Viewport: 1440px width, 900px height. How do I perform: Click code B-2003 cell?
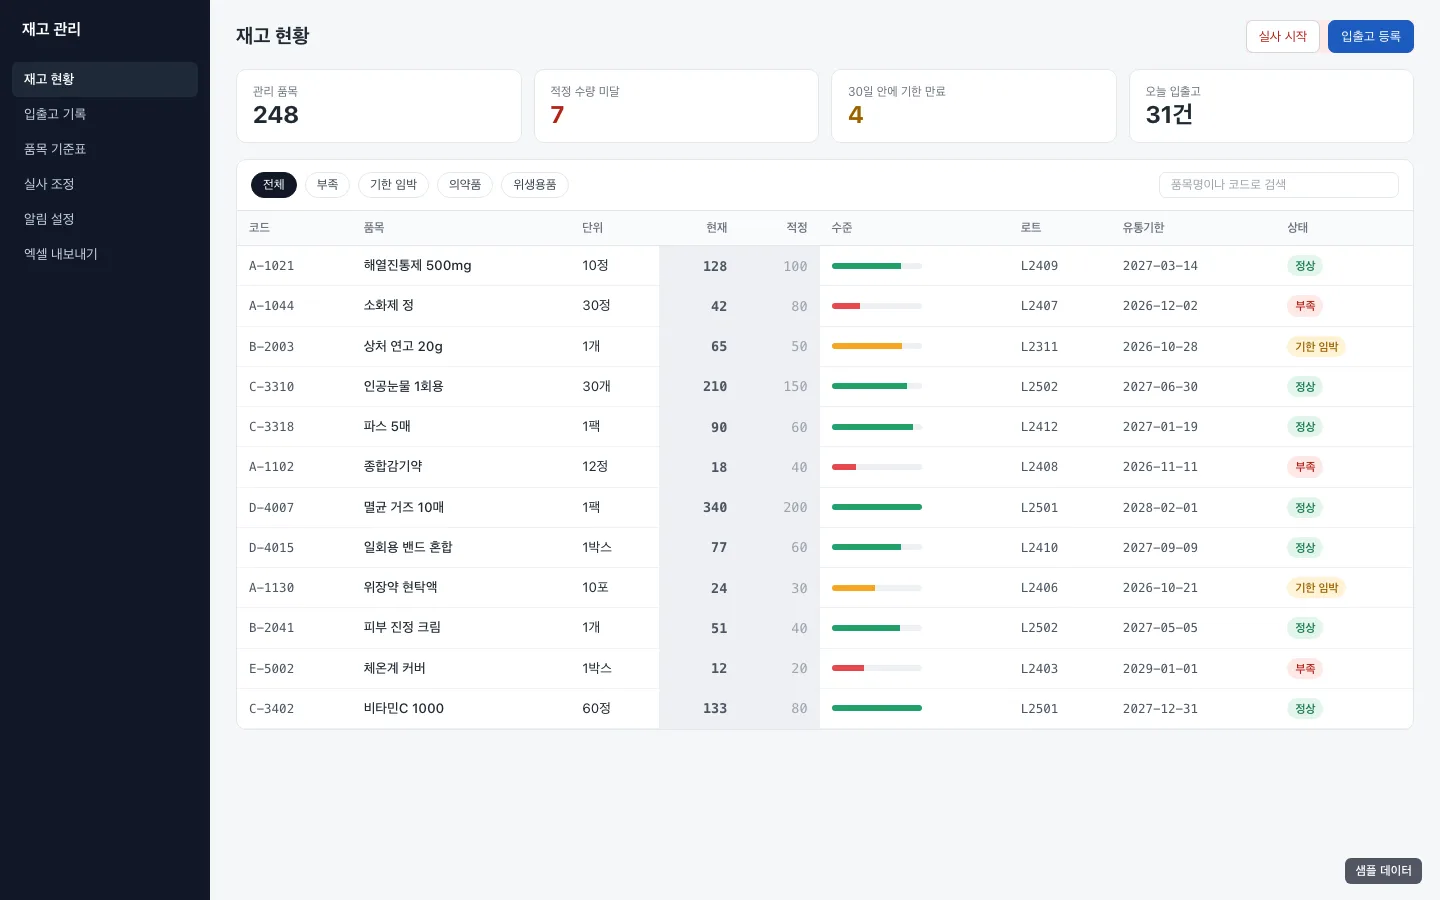272,347
